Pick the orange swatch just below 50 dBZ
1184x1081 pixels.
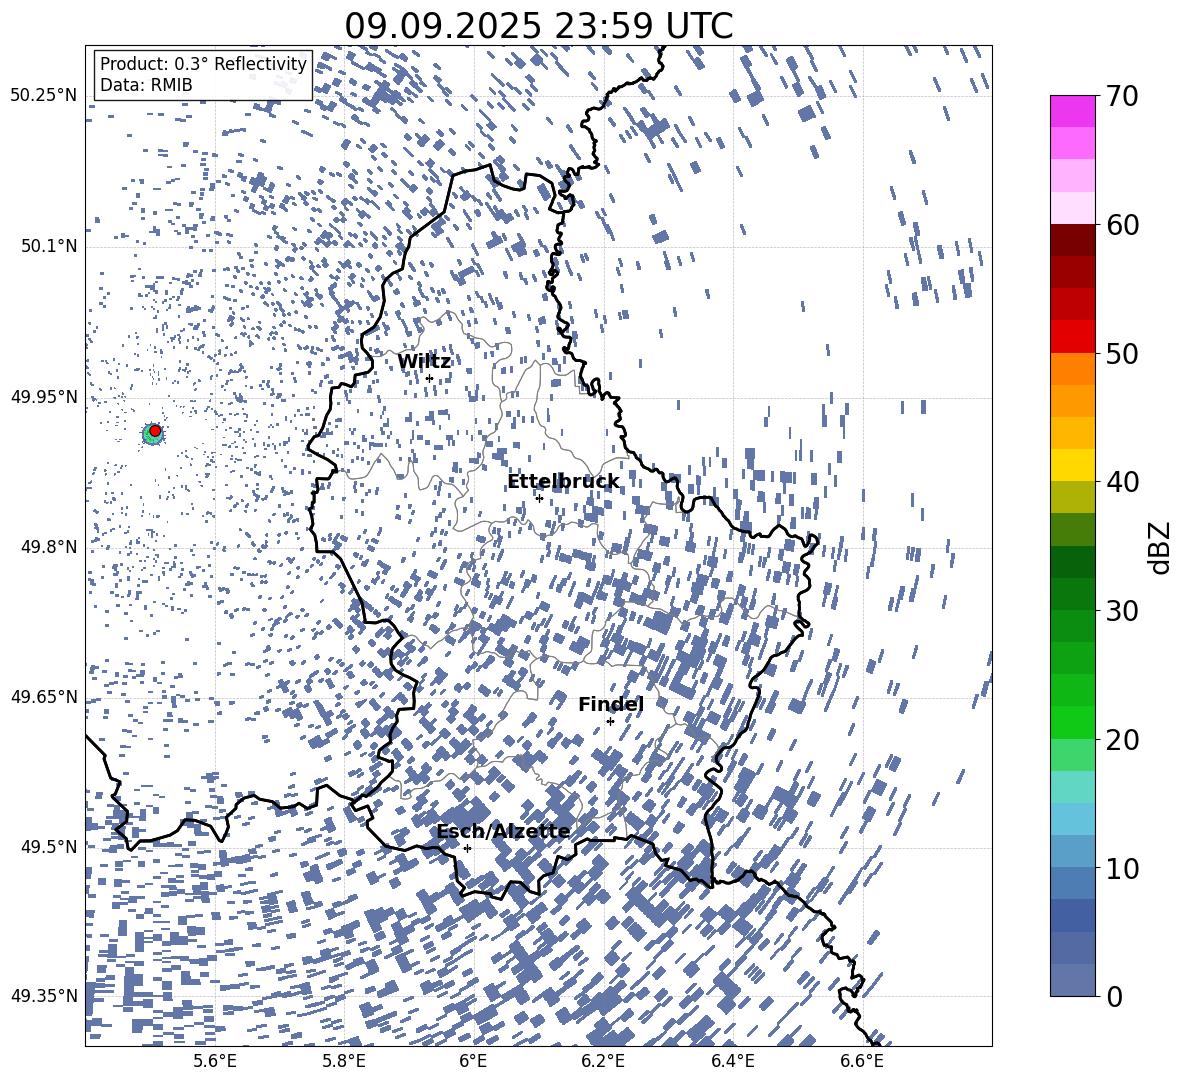coord(1073,369)
